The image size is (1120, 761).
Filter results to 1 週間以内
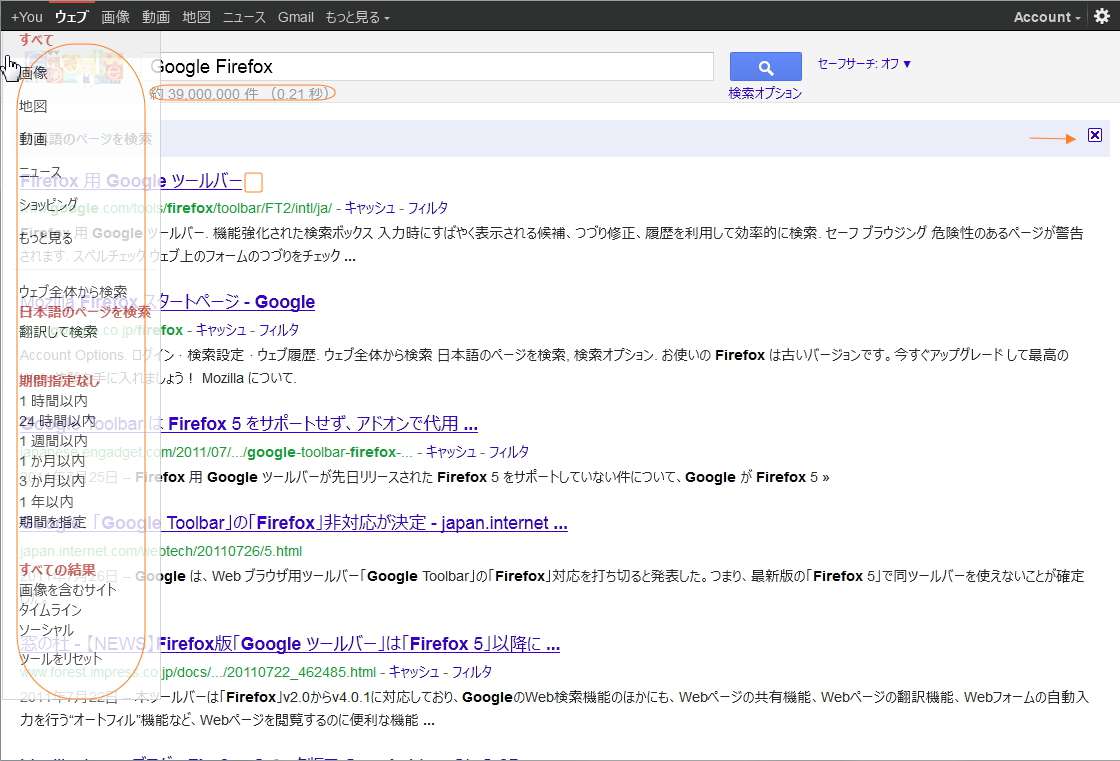(54, 441)
